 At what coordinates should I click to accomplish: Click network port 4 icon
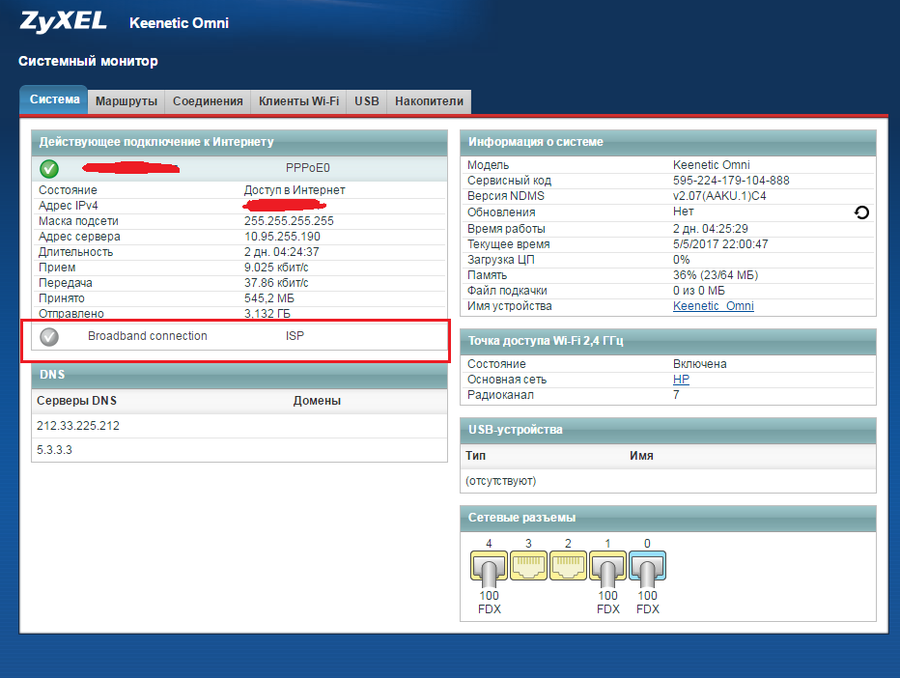tap(489, 569)
